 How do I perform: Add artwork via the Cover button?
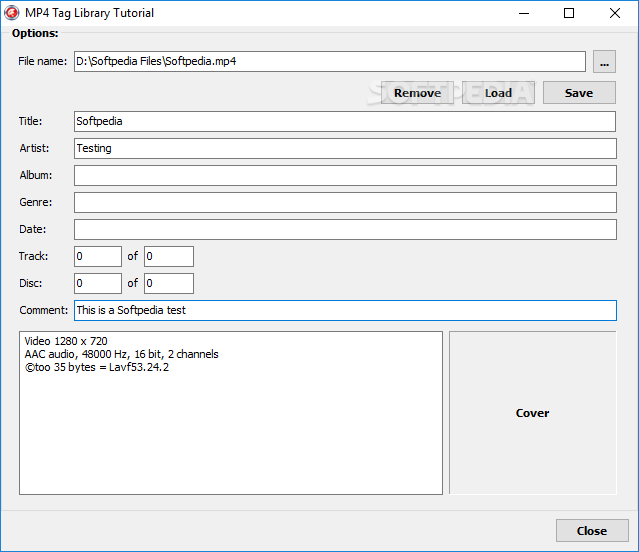(533, 413)
